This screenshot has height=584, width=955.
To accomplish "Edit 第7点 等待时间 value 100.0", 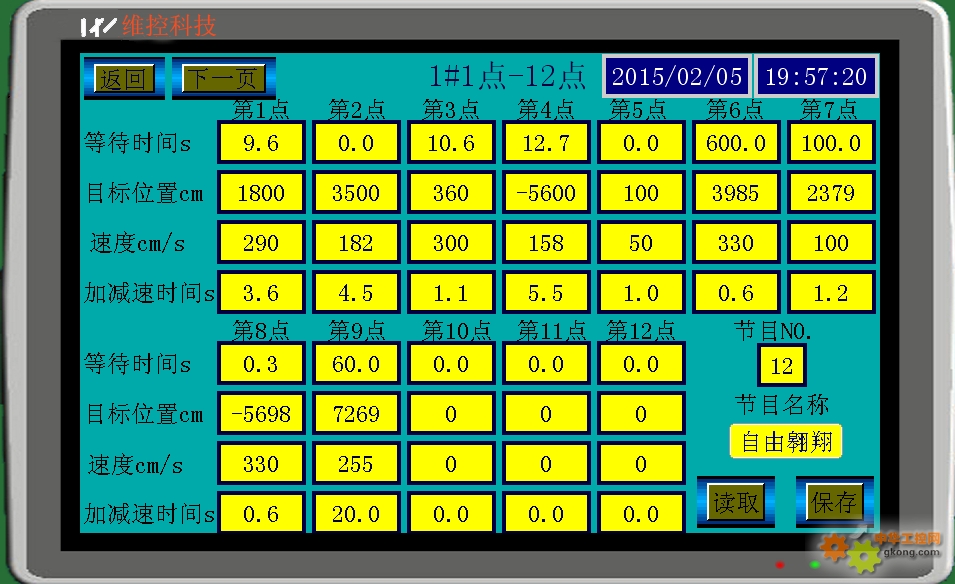I will click(x=831, y=142).
